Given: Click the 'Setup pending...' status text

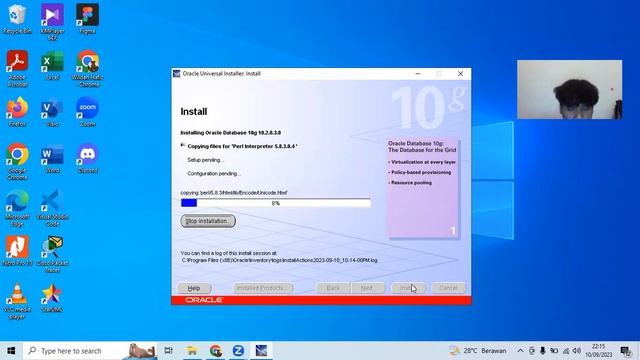Looking at the screenshot, I should click(x=205, y=160).
